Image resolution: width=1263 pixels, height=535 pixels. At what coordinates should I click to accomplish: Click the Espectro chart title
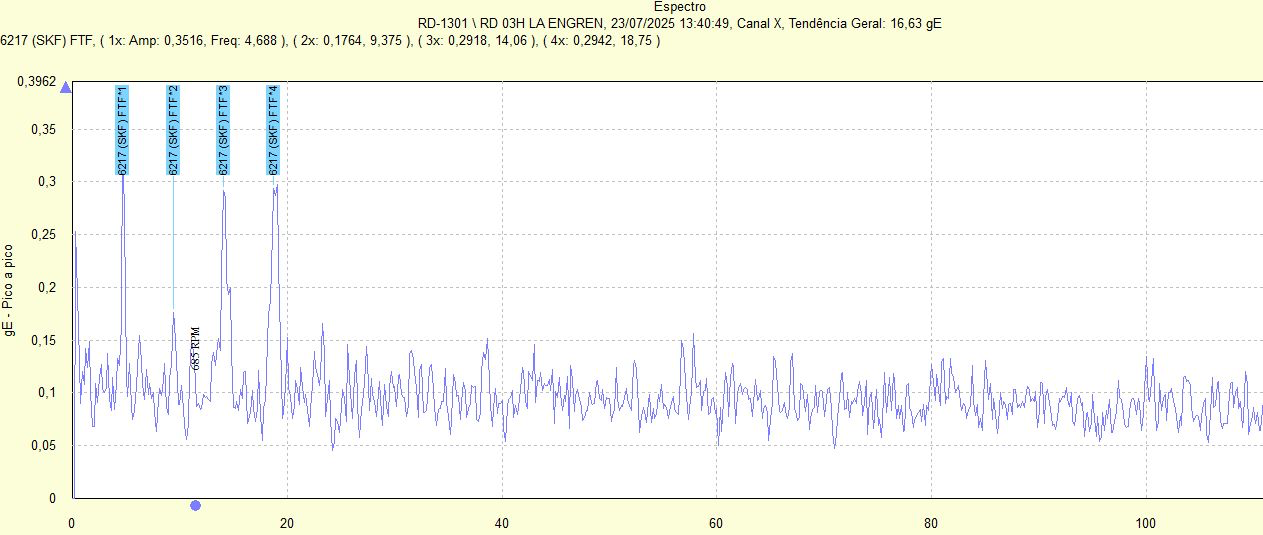click(x=679, y=7)
